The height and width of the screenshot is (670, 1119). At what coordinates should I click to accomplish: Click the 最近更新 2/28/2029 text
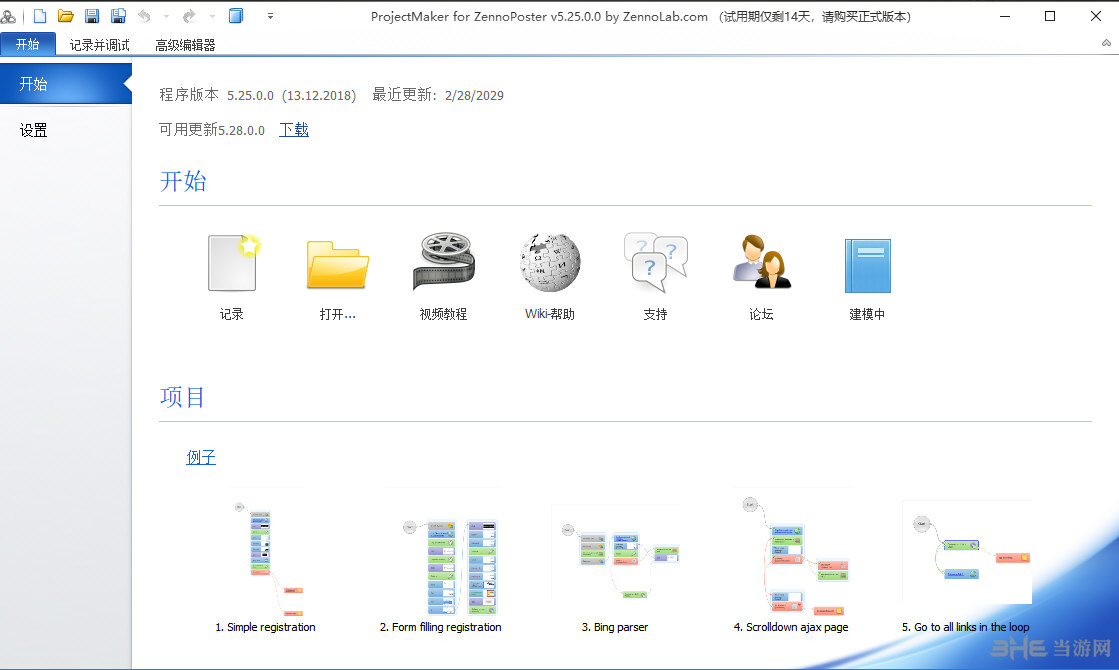point(437,95)
